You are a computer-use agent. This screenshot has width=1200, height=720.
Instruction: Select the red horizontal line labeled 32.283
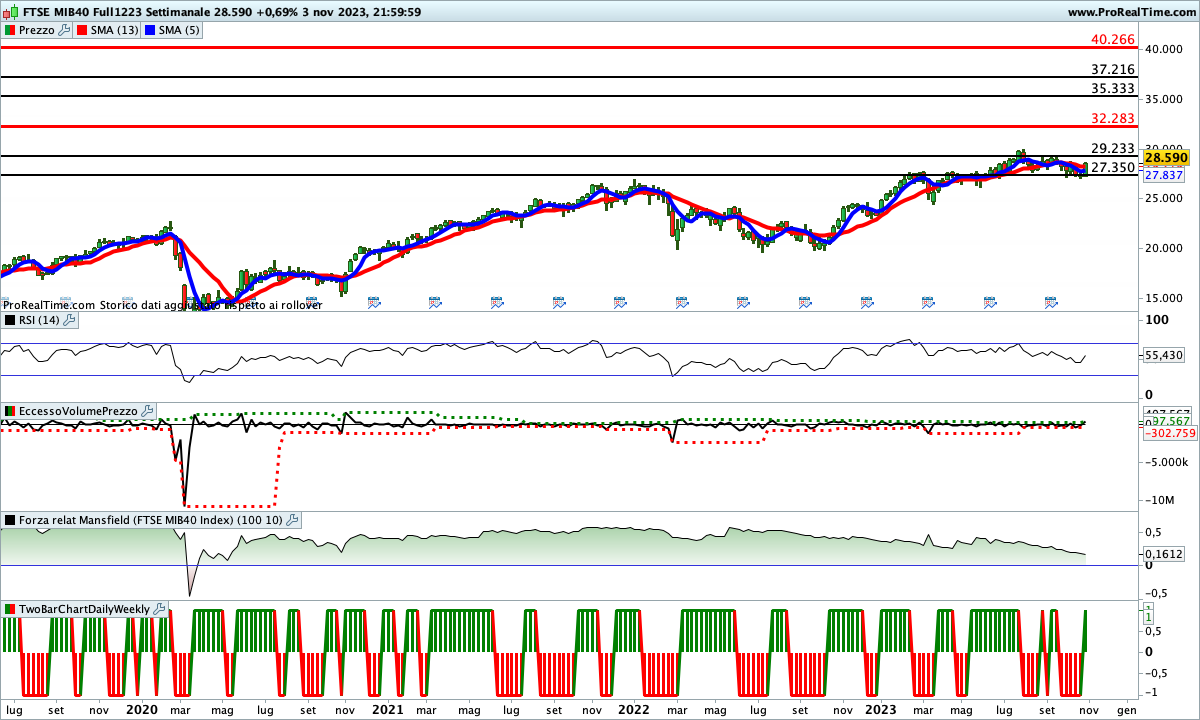(x=570, y=126)
